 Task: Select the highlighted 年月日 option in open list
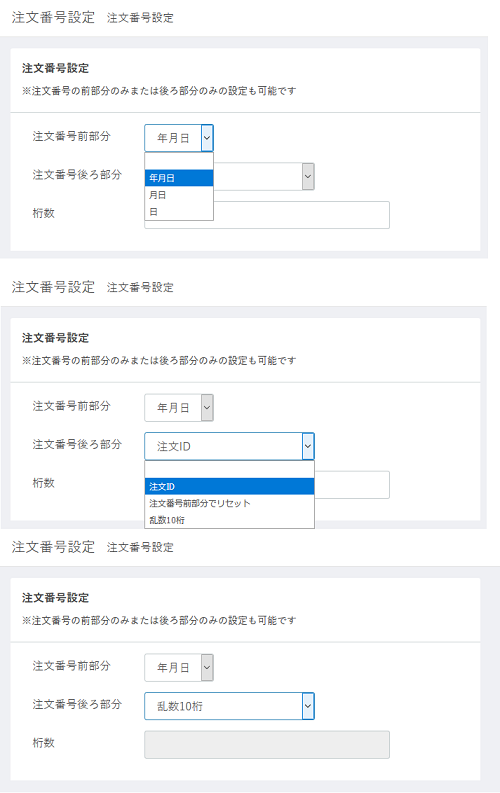pos(179,178)
